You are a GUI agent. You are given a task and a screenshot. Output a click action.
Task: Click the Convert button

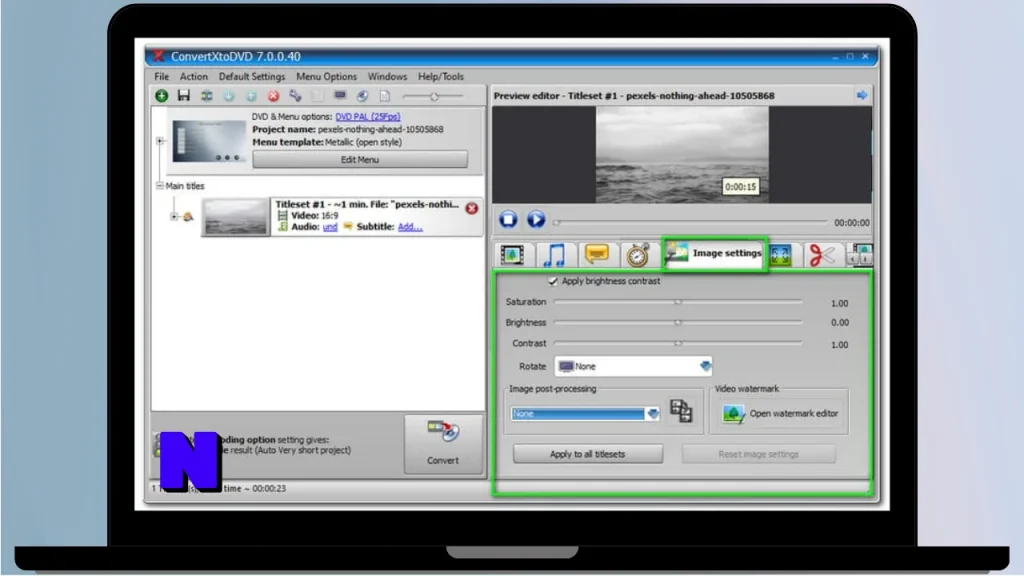tap(443, 444)
